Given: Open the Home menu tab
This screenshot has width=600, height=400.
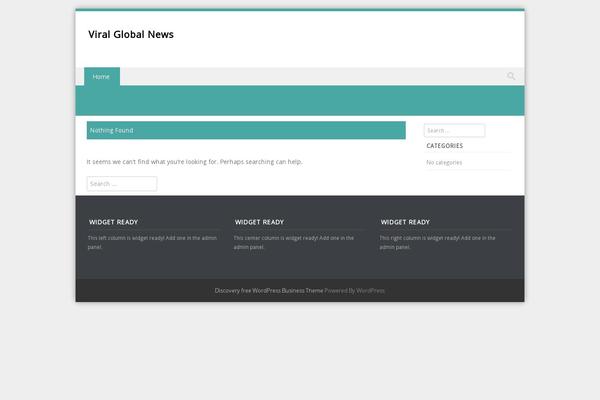Looking at the screenshot, I should coord(102,77).
